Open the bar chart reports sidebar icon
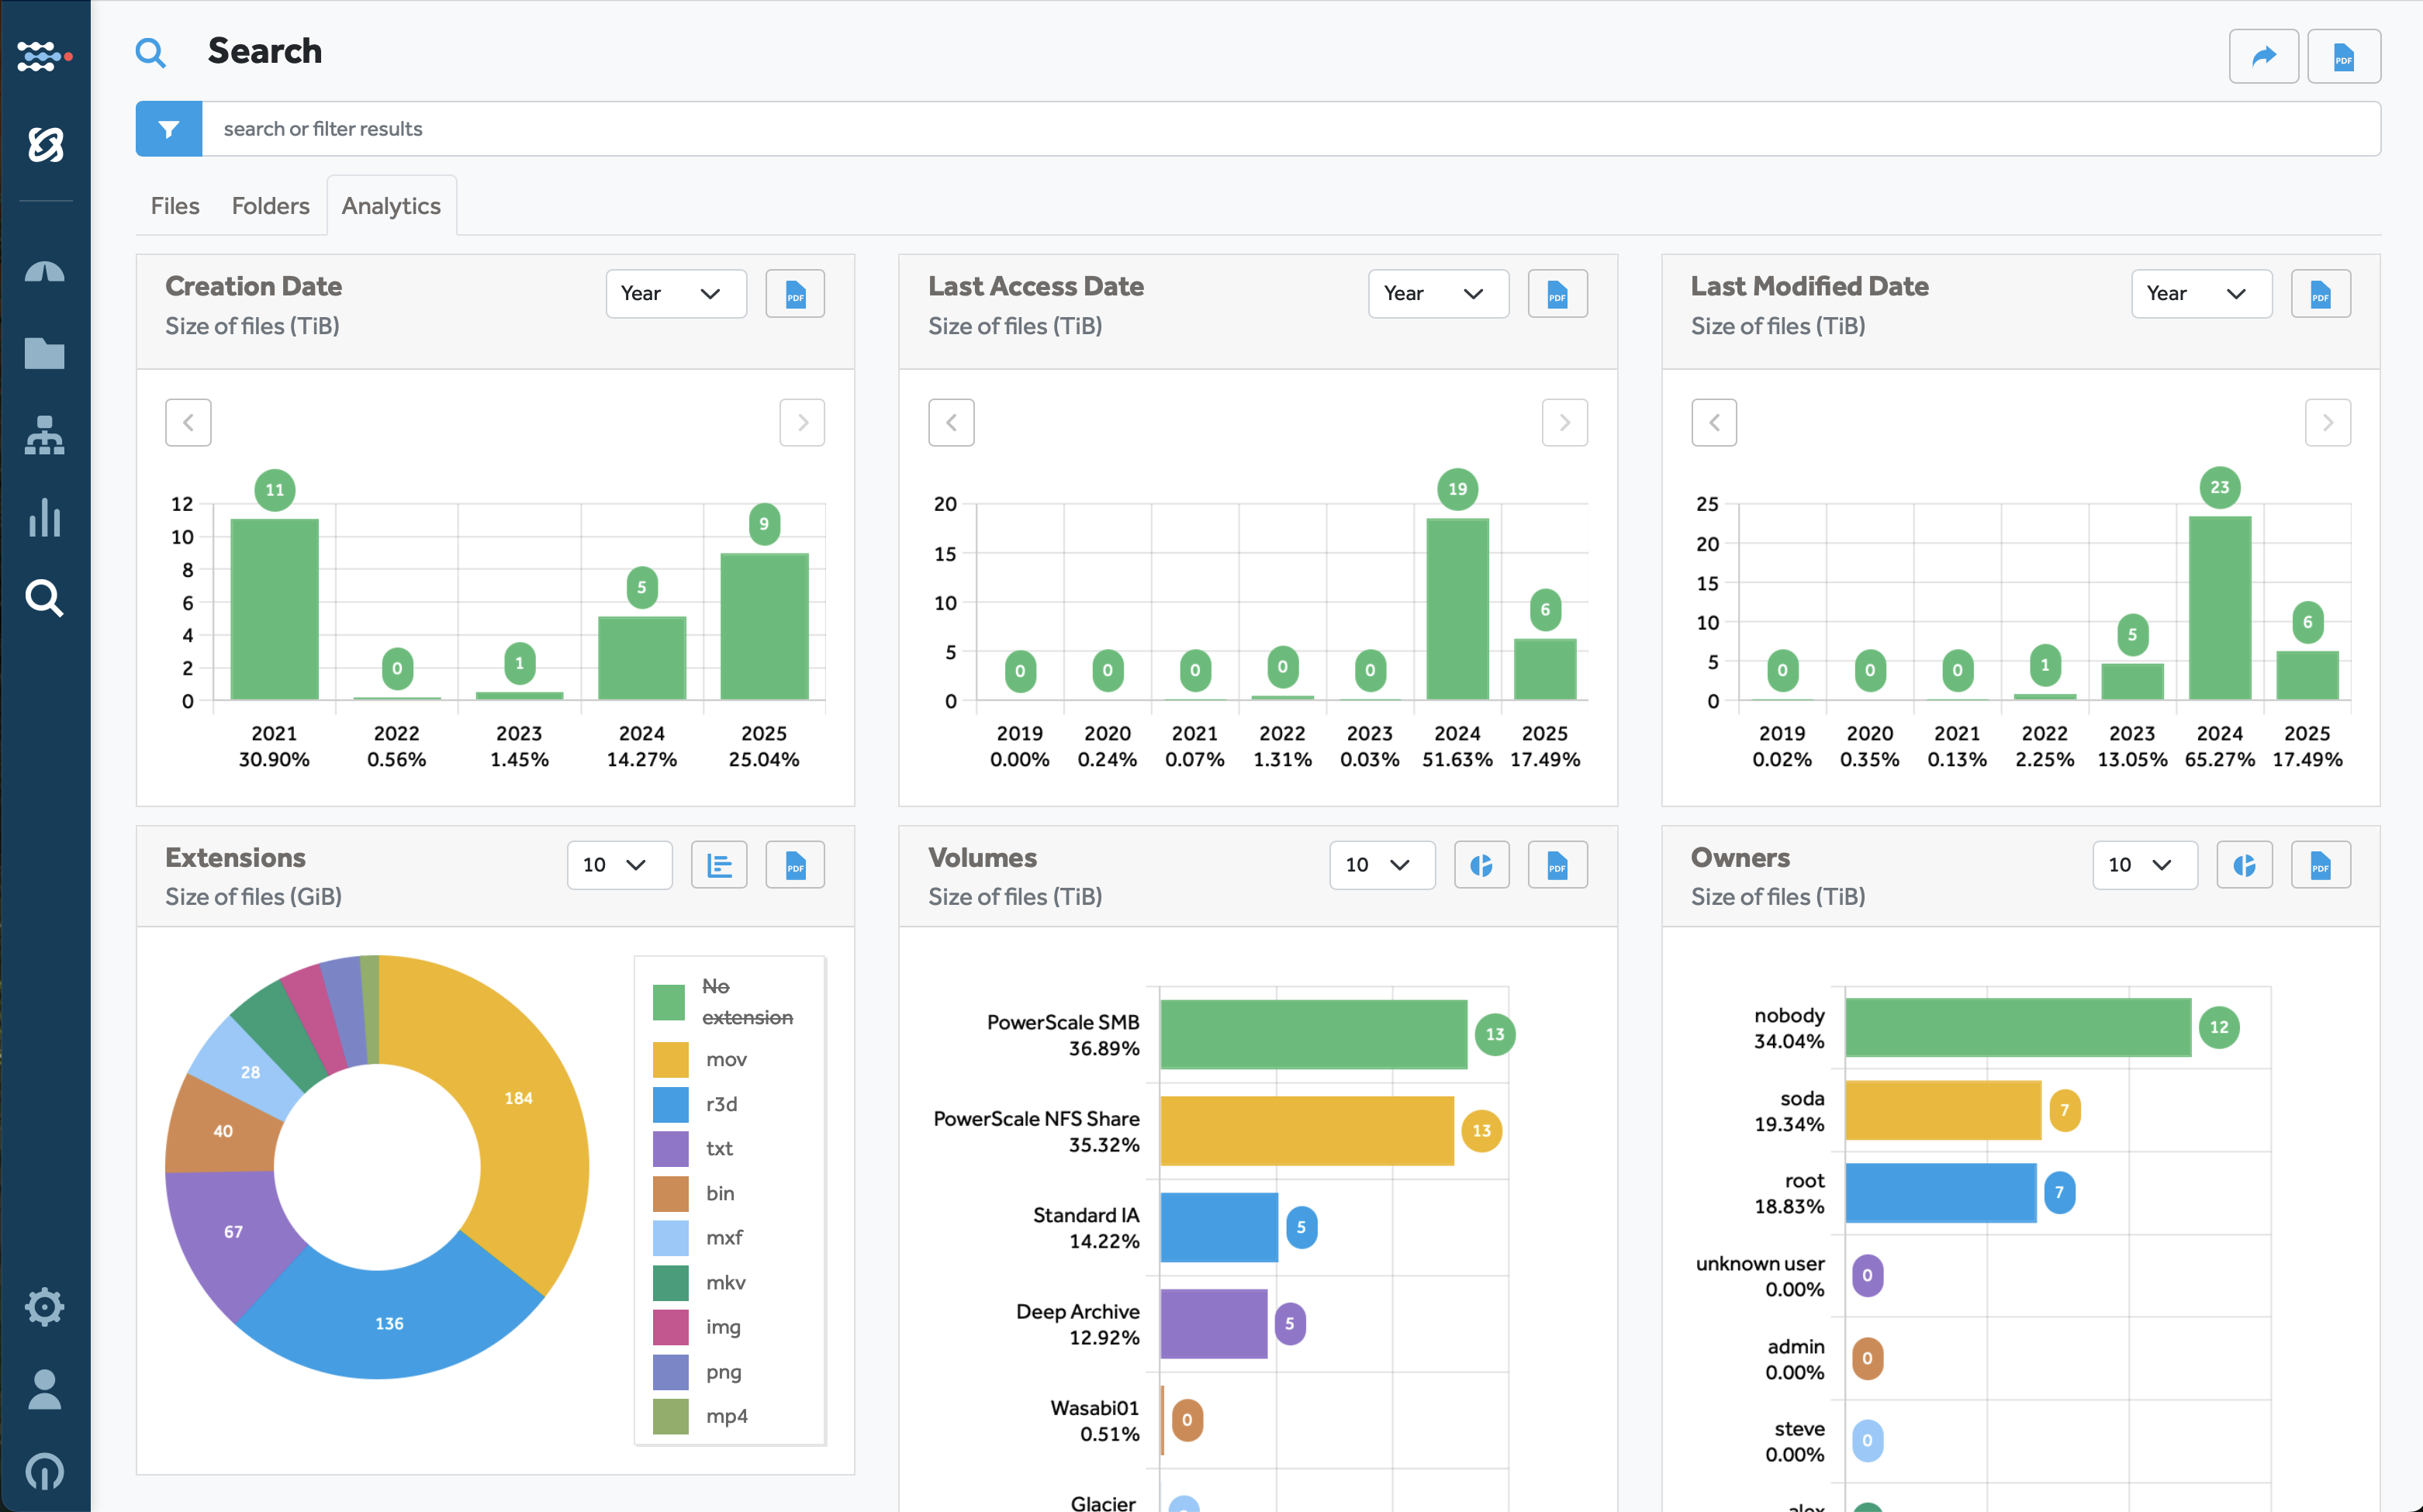 pos(44,517)
